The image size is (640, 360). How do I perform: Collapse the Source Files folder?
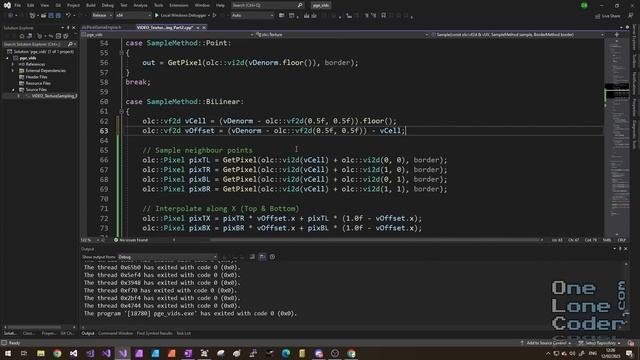[13, 90]
